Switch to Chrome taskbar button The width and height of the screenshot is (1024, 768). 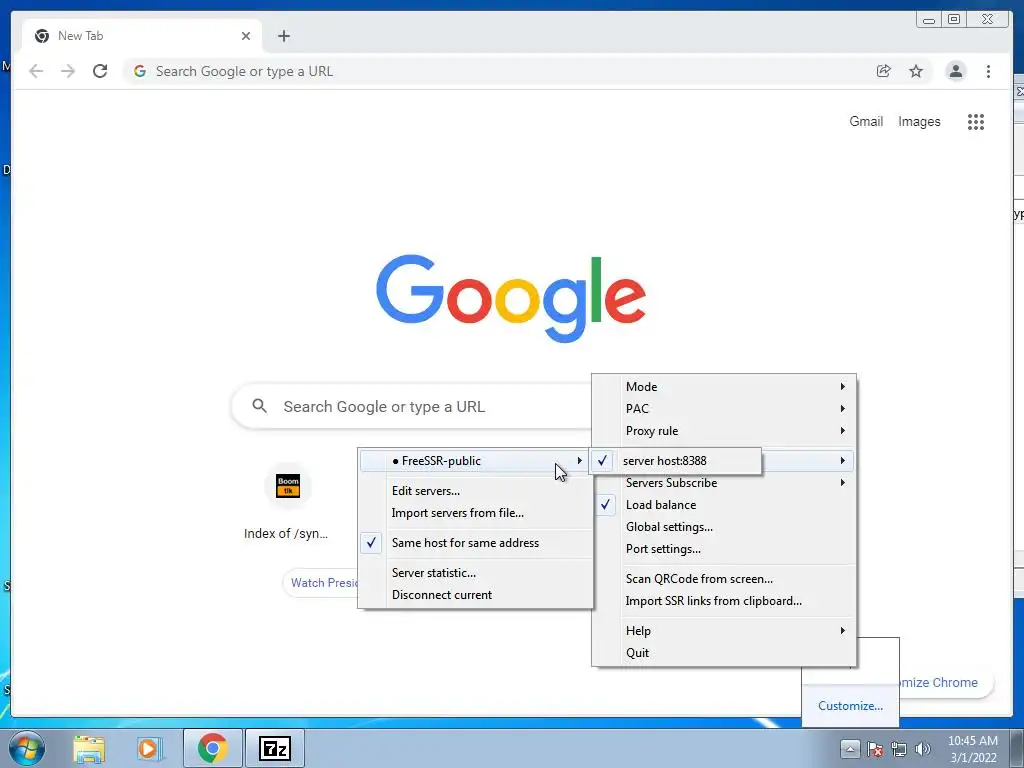[x=213, y=748]
